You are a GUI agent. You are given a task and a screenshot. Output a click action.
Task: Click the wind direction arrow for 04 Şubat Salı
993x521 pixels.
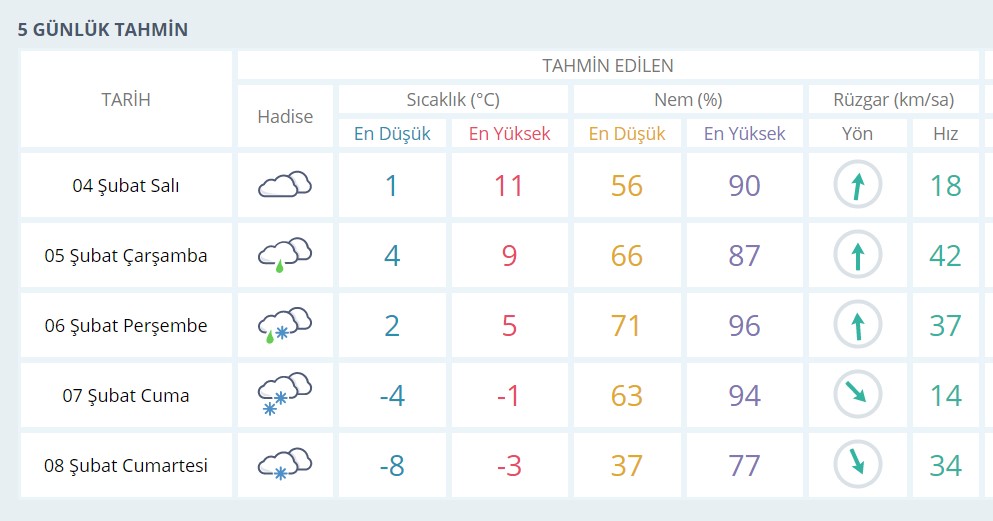857,185
